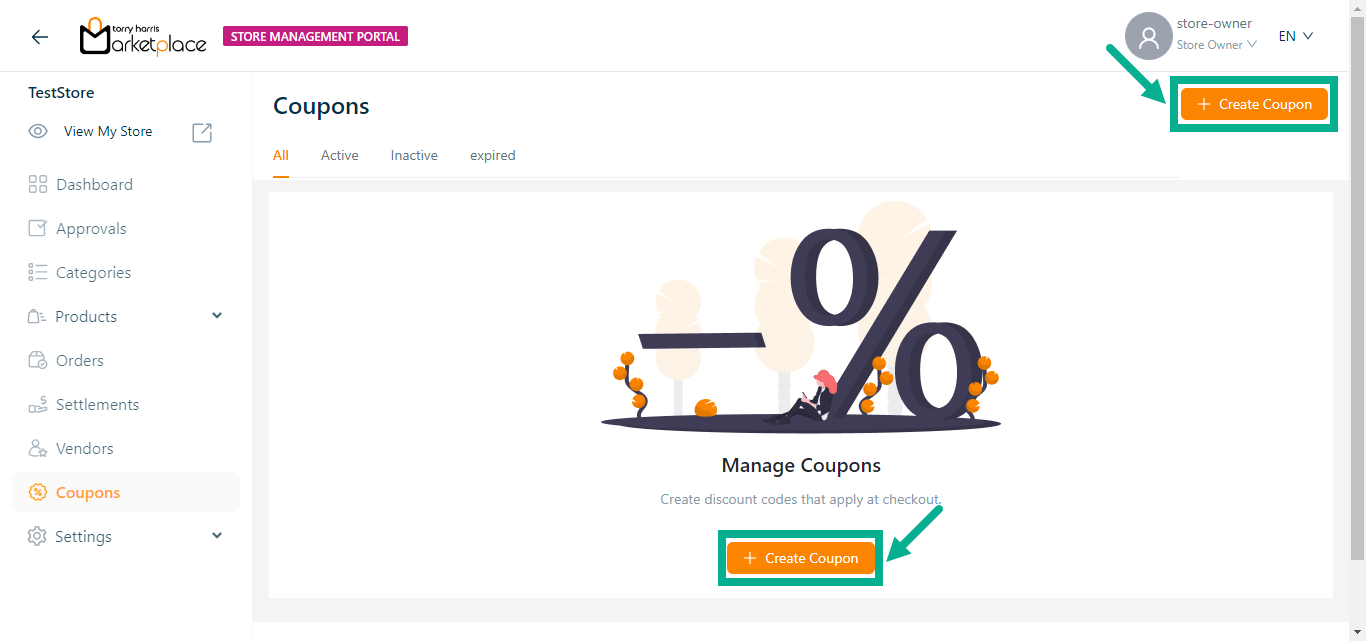This screenshot has width=1366, height=641.
Task: Click the top-right Create Coupon button
Action: tap(1254, 105)
